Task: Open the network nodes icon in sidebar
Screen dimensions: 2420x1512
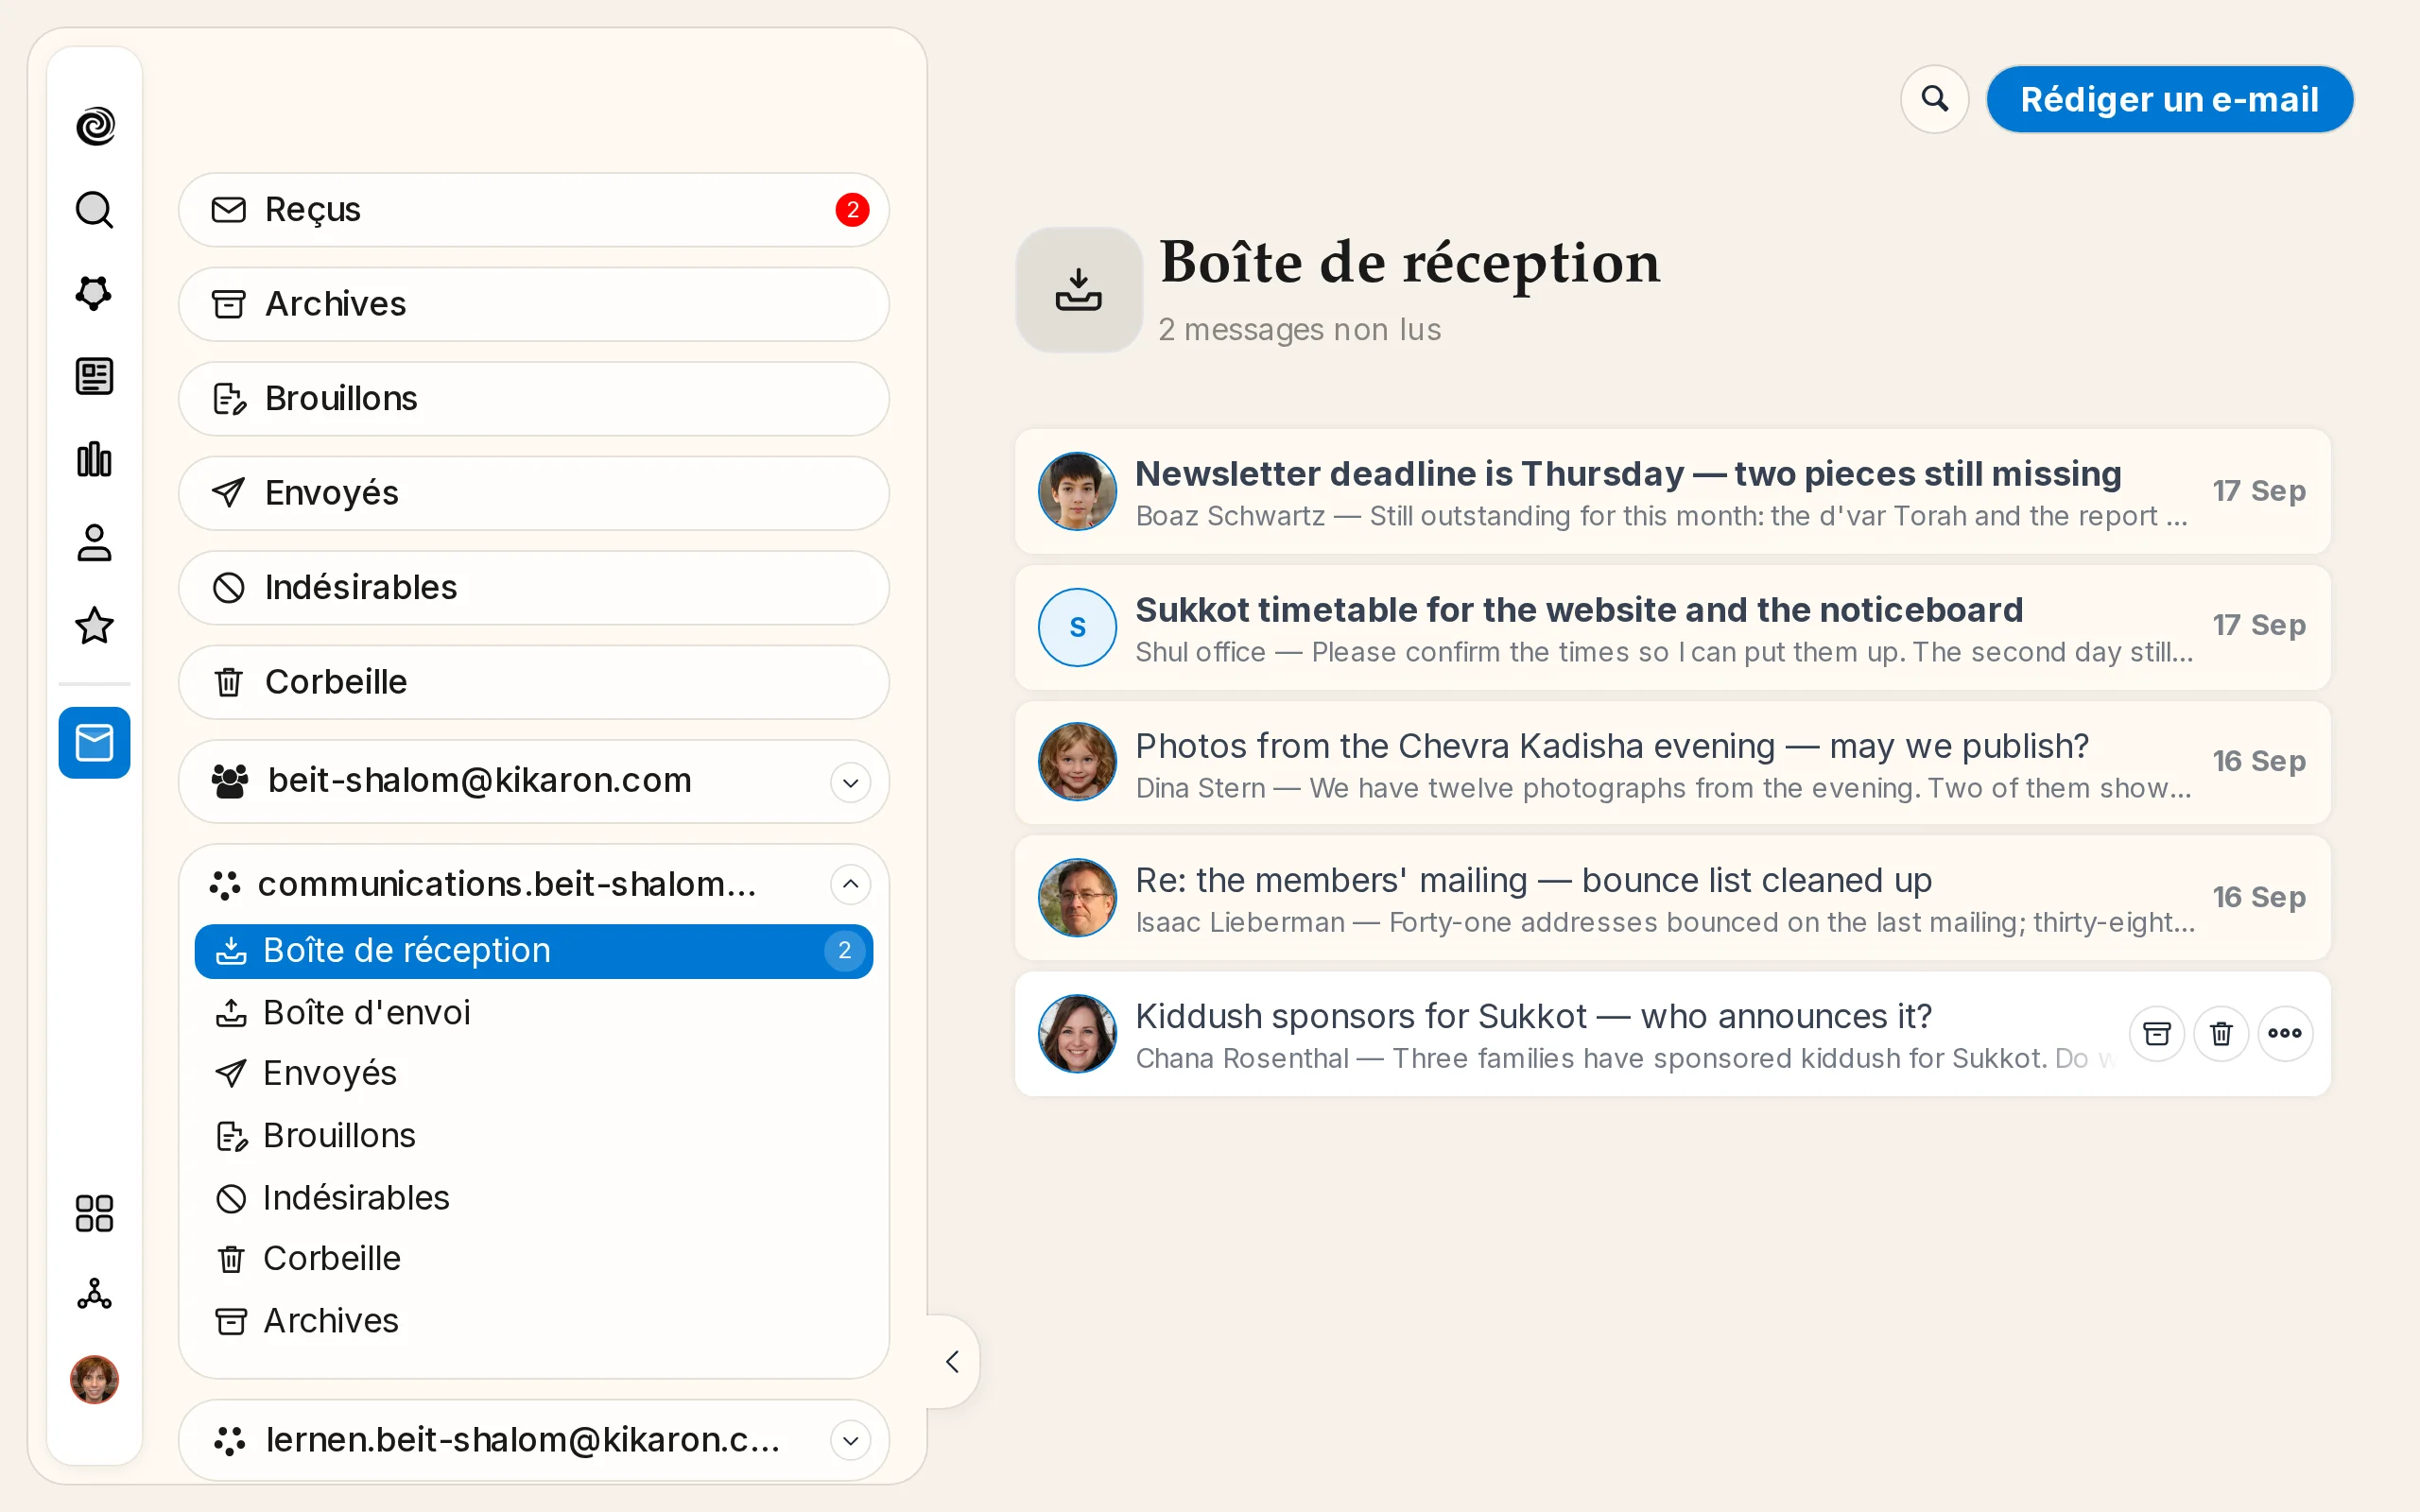Action: [95, 1295]
